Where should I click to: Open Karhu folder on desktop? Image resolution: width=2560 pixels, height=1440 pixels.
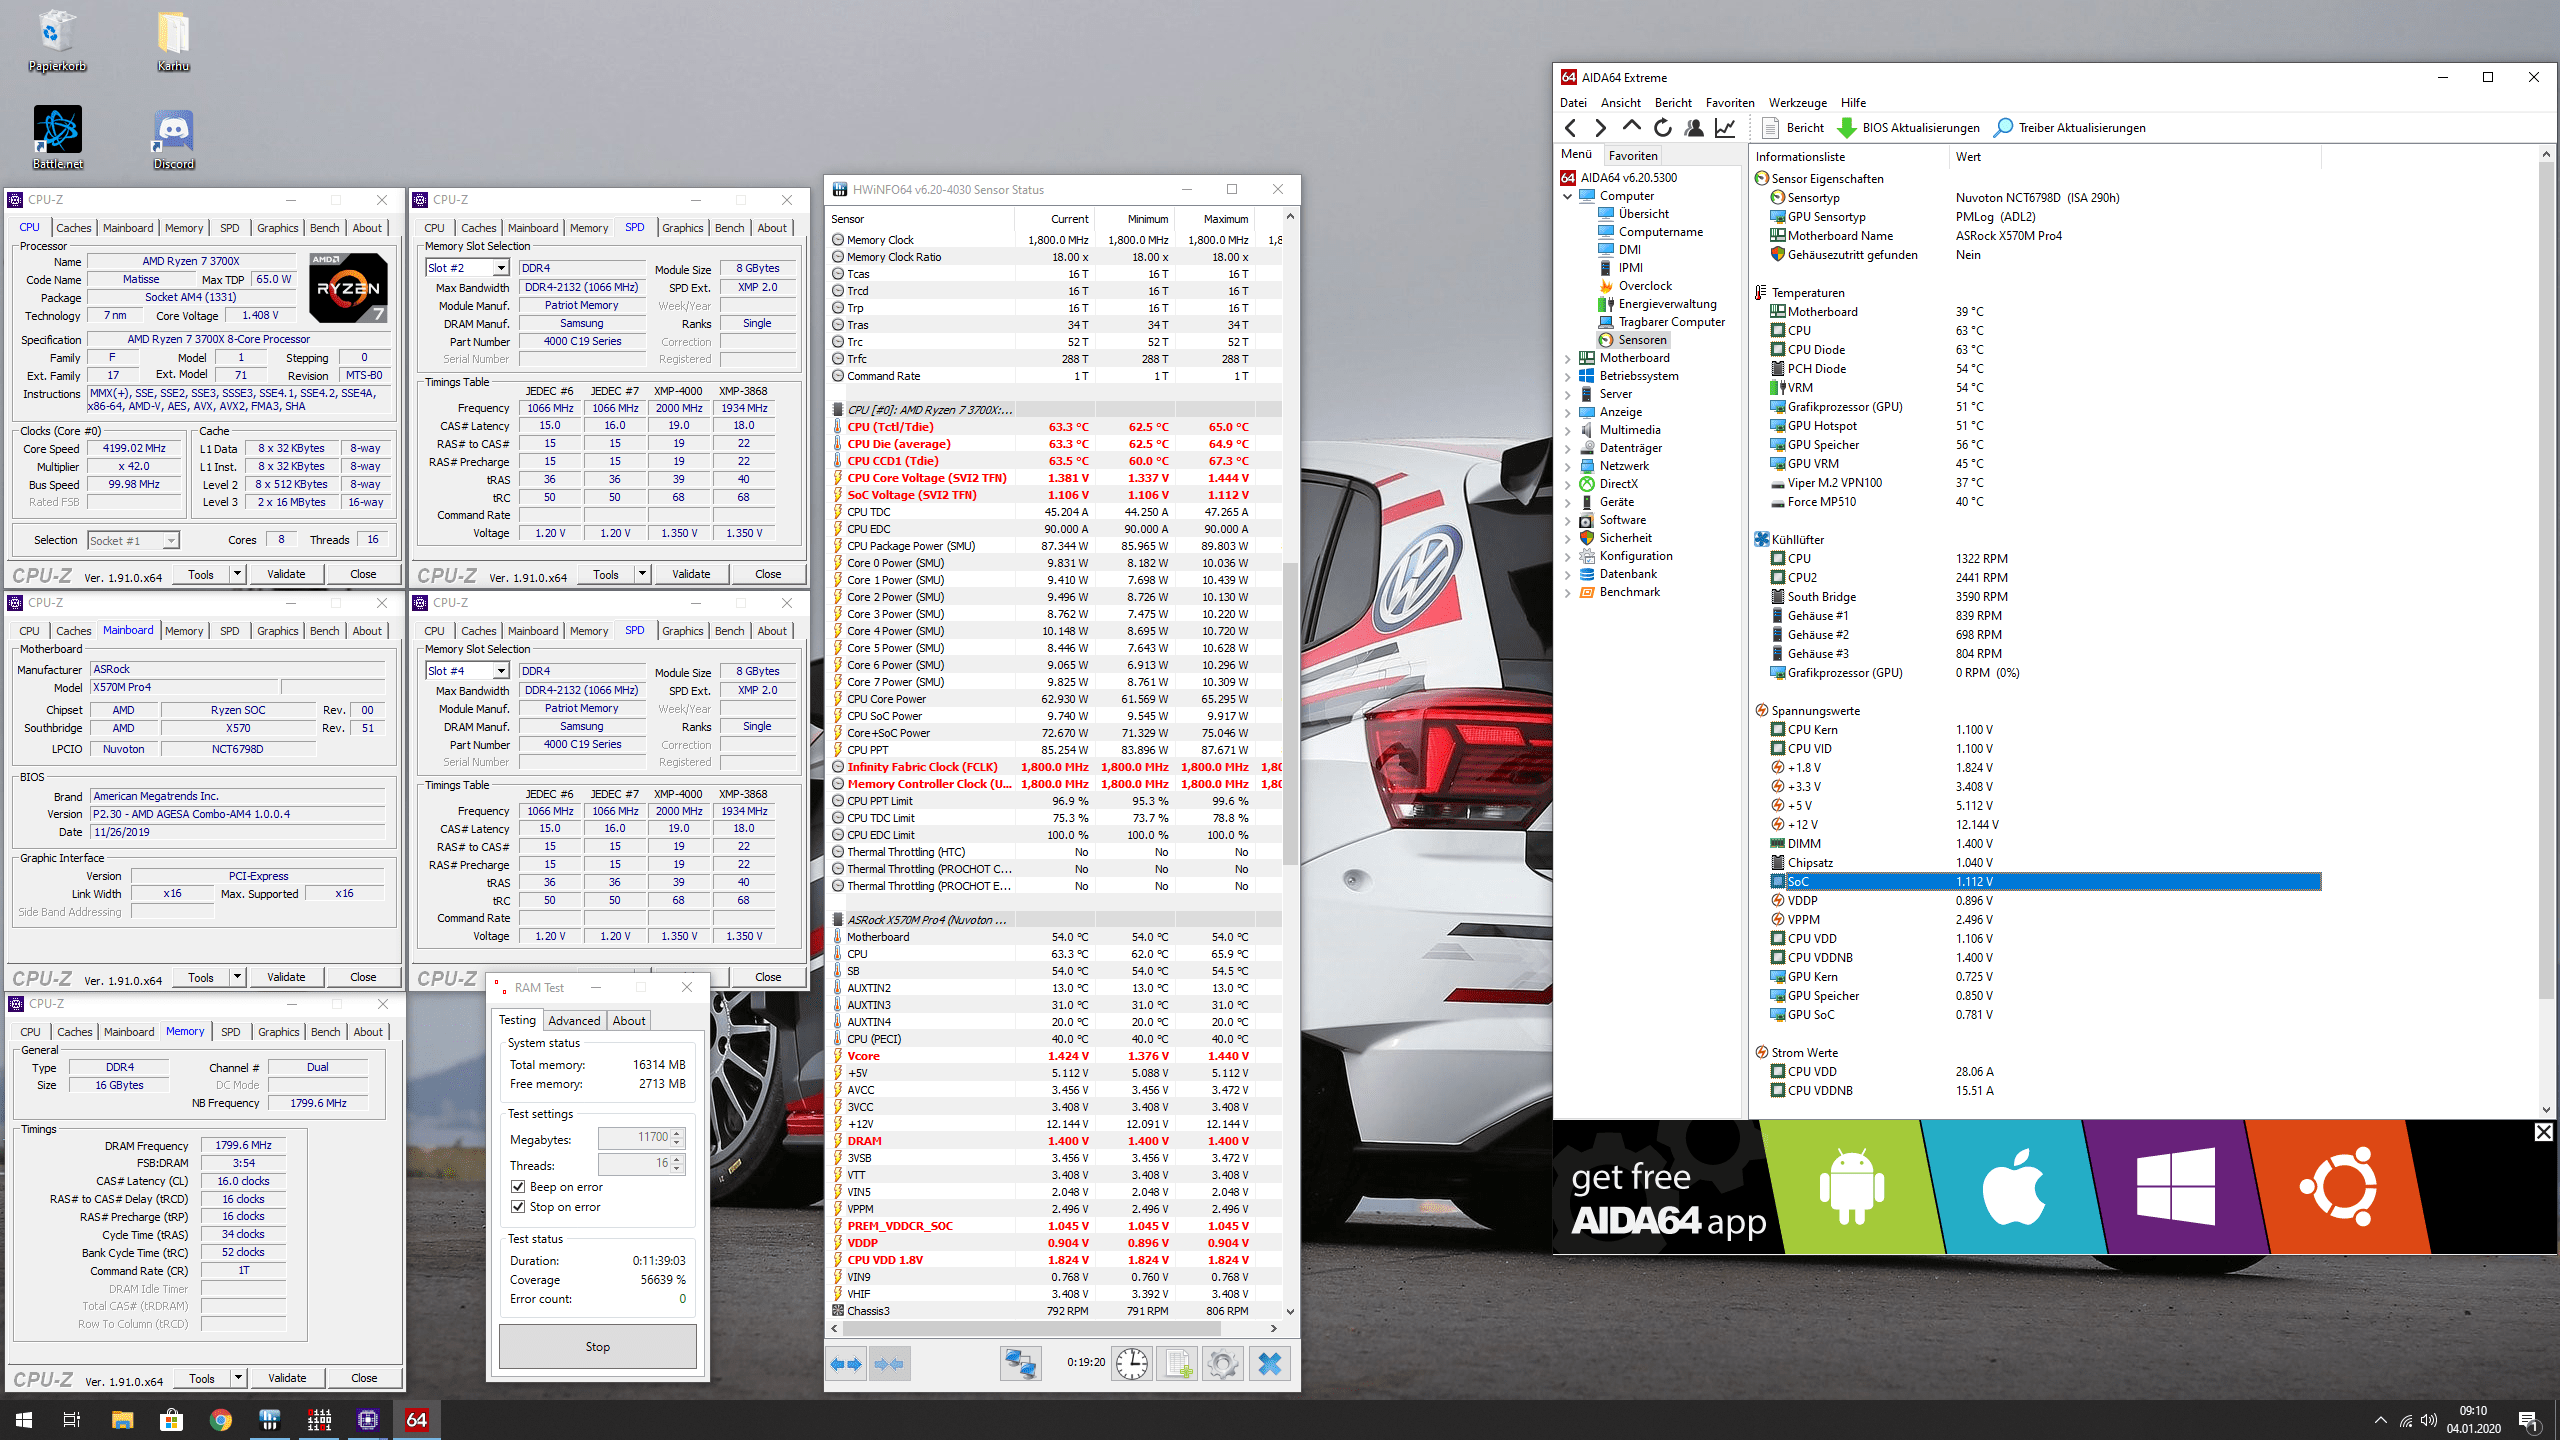173,41
